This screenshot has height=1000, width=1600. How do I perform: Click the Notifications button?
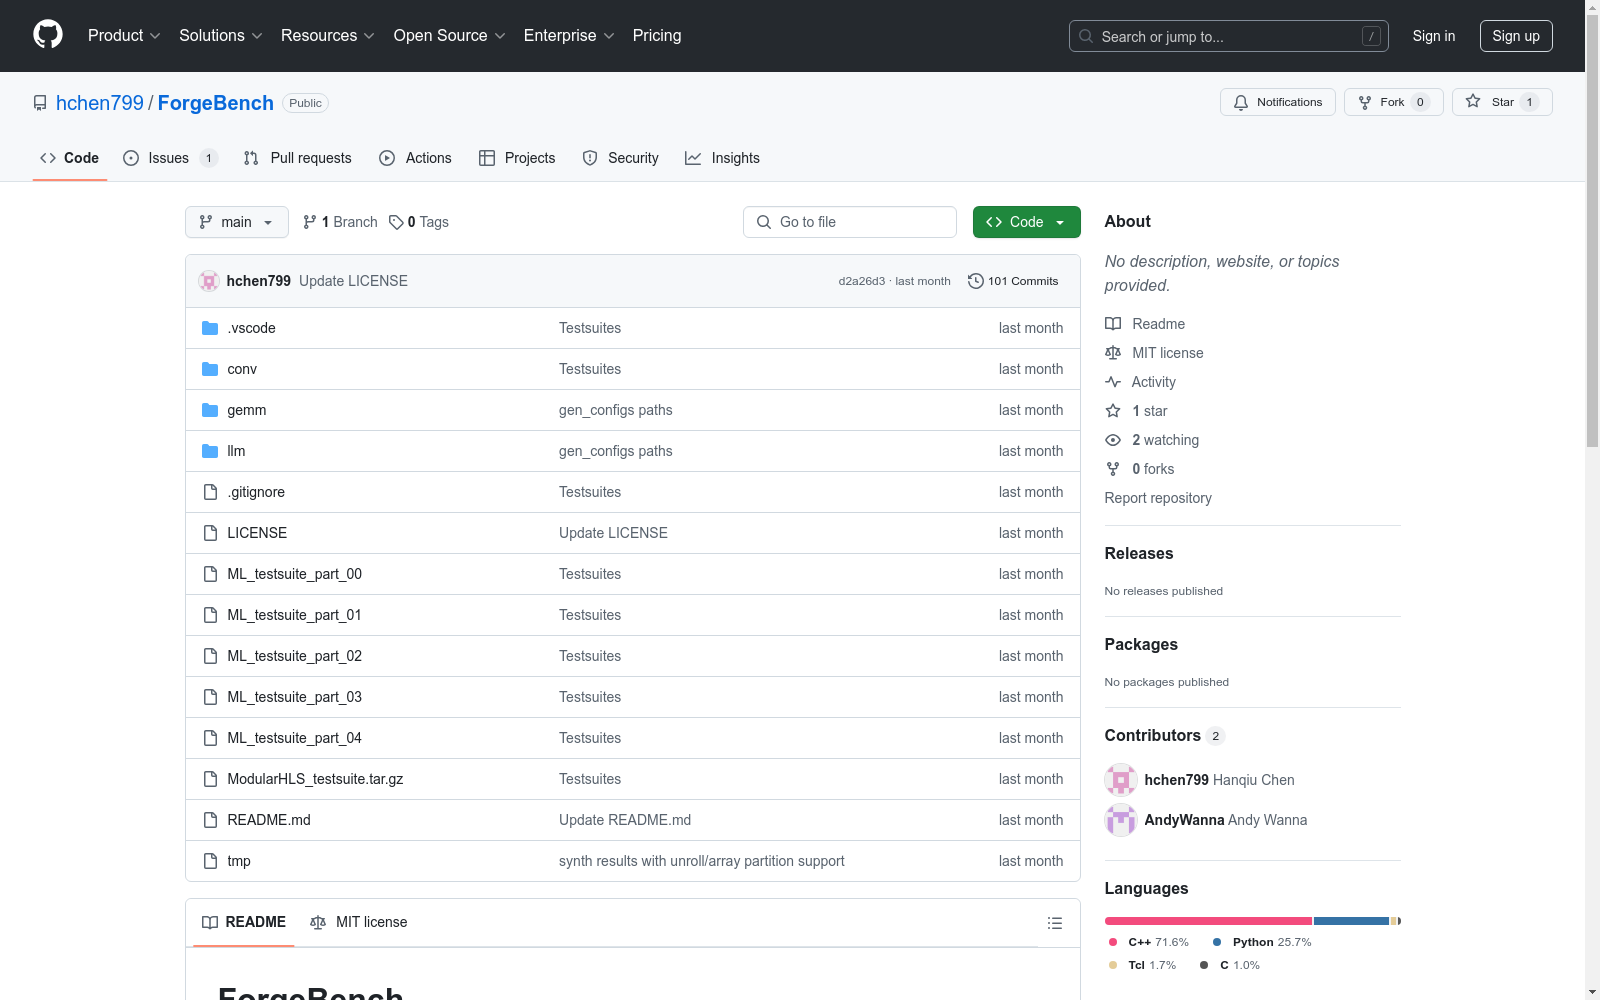tap(1278, 102)
